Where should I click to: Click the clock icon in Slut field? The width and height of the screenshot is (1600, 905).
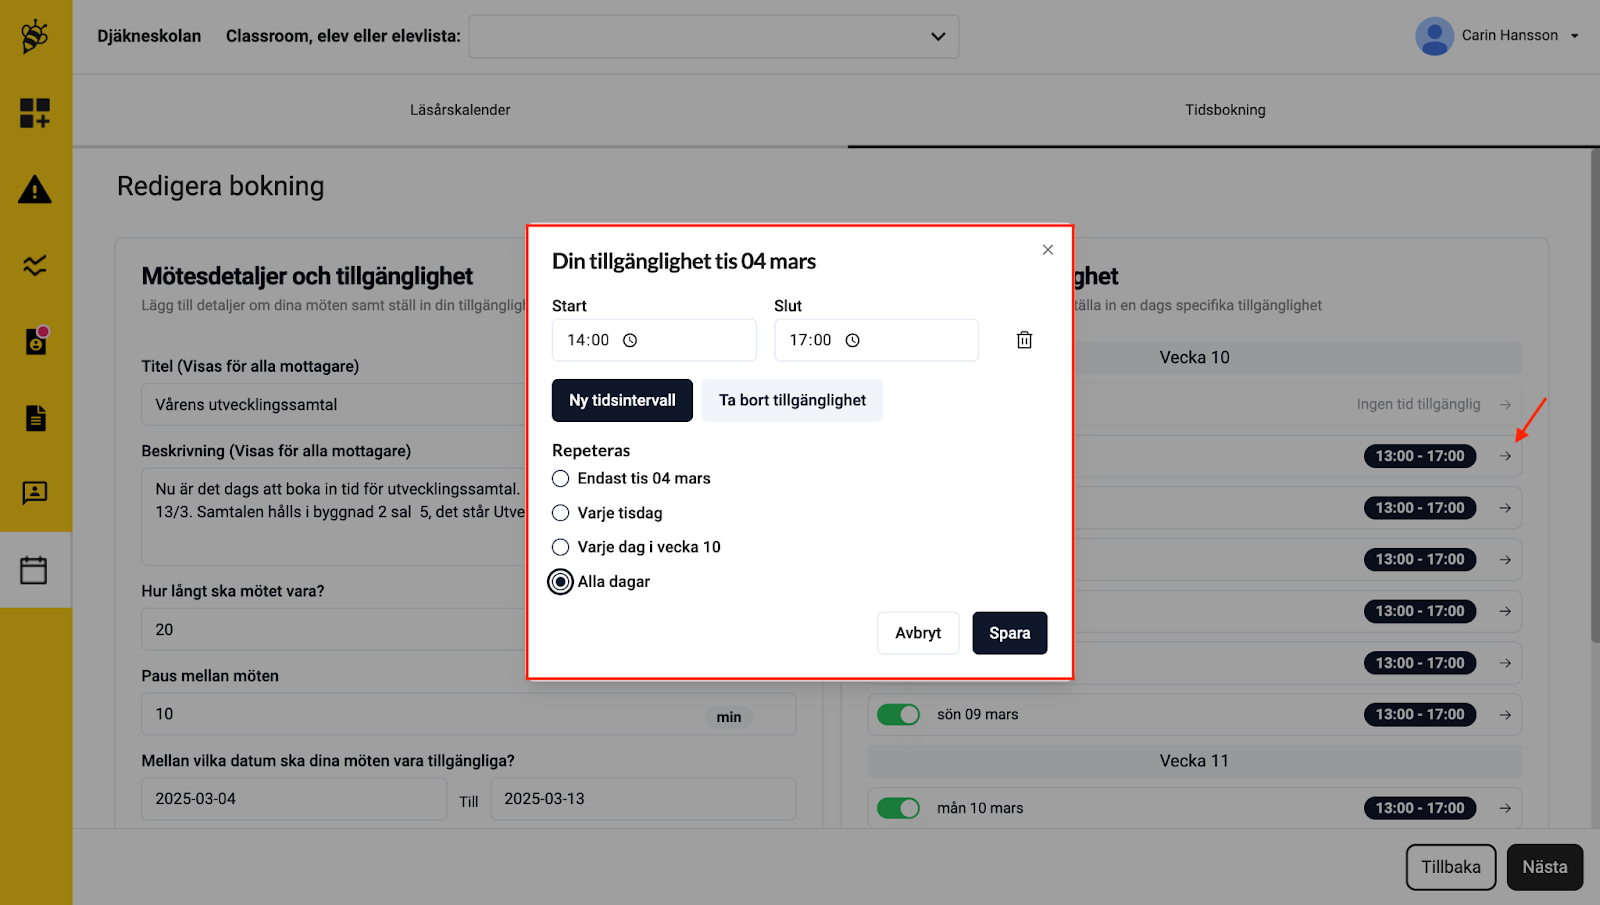coord(852,341)
